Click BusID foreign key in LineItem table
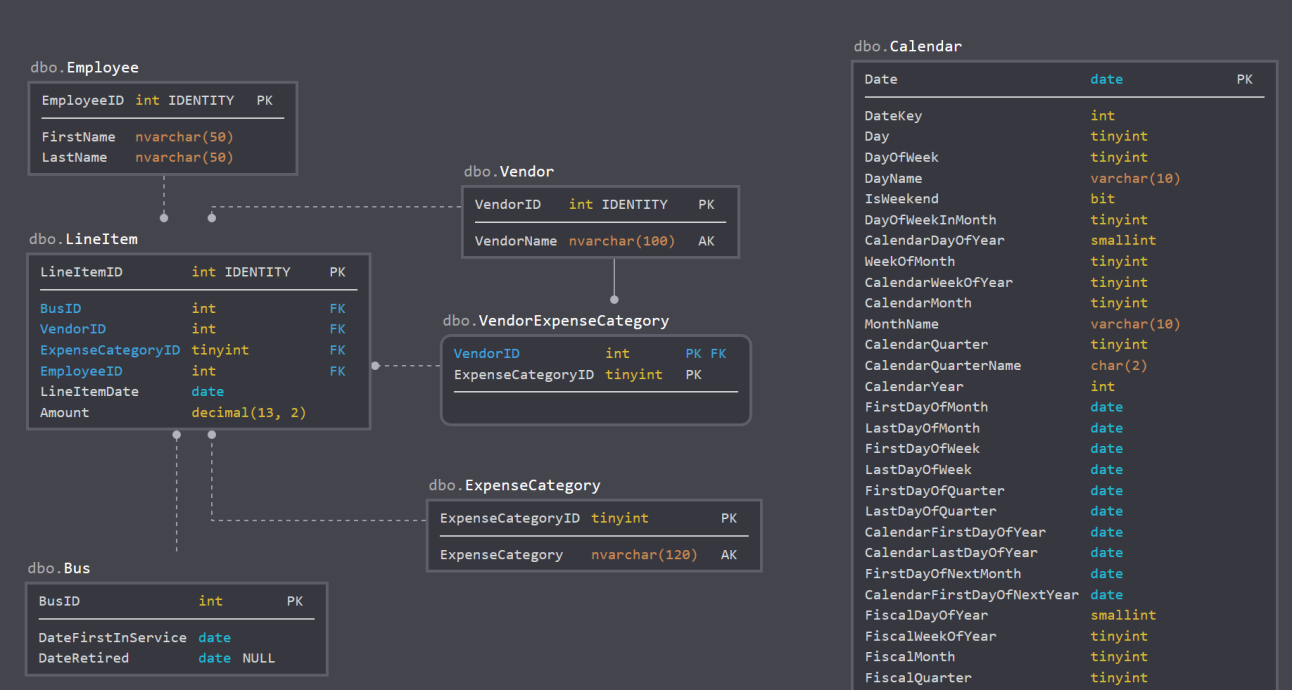The image size is (1292, 690). click(60, 308)
